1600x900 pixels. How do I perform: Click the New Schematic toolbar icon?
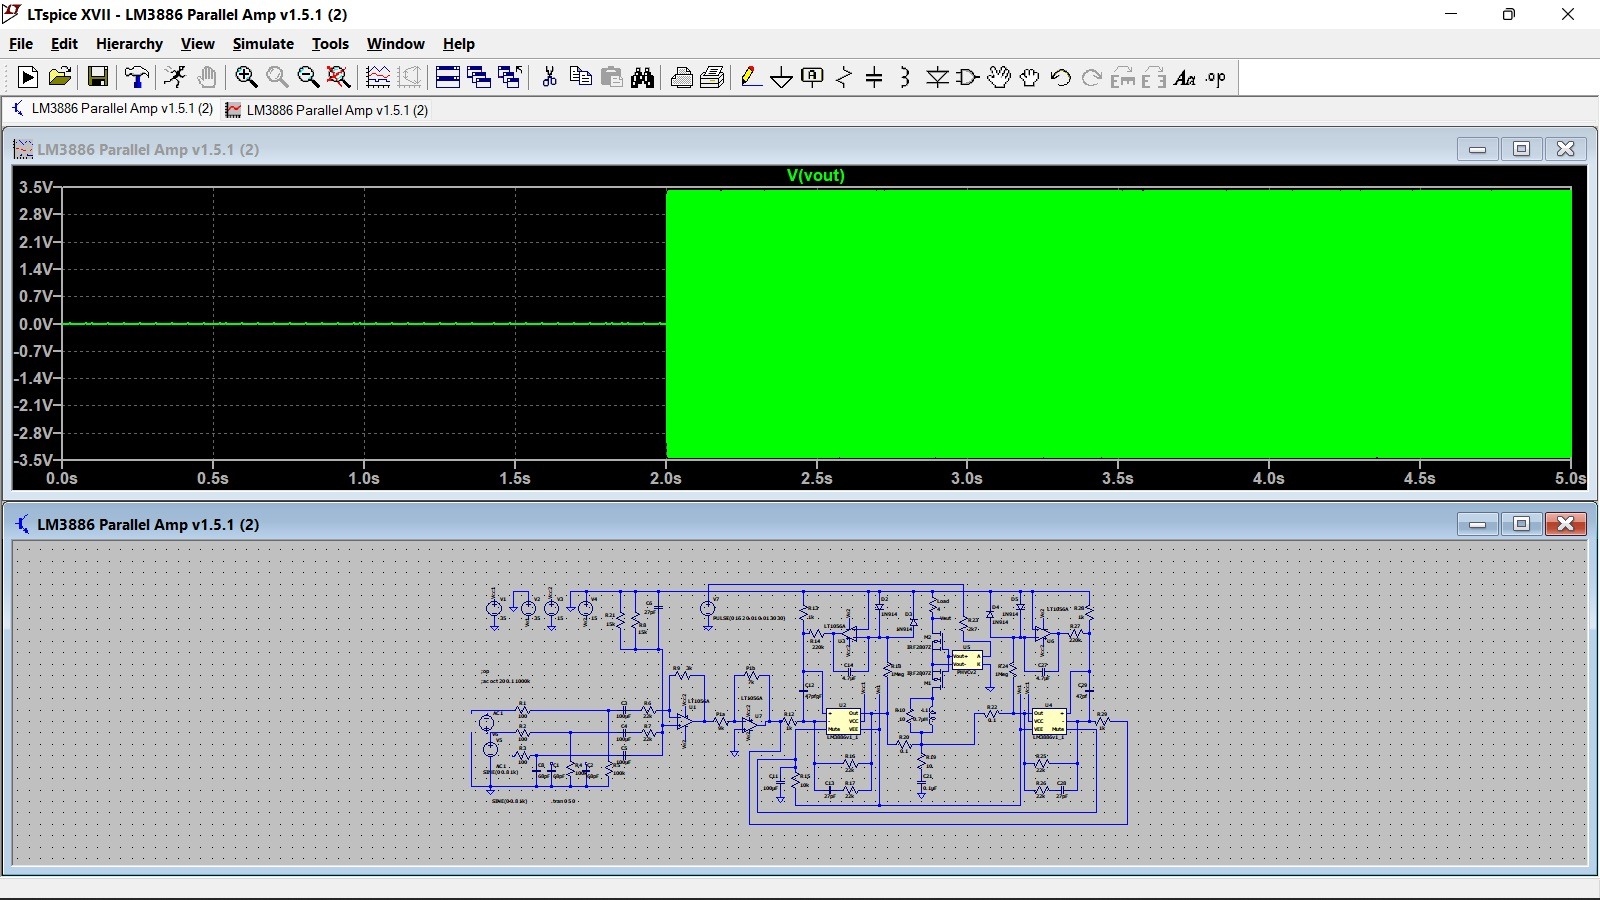pos(28,77)
